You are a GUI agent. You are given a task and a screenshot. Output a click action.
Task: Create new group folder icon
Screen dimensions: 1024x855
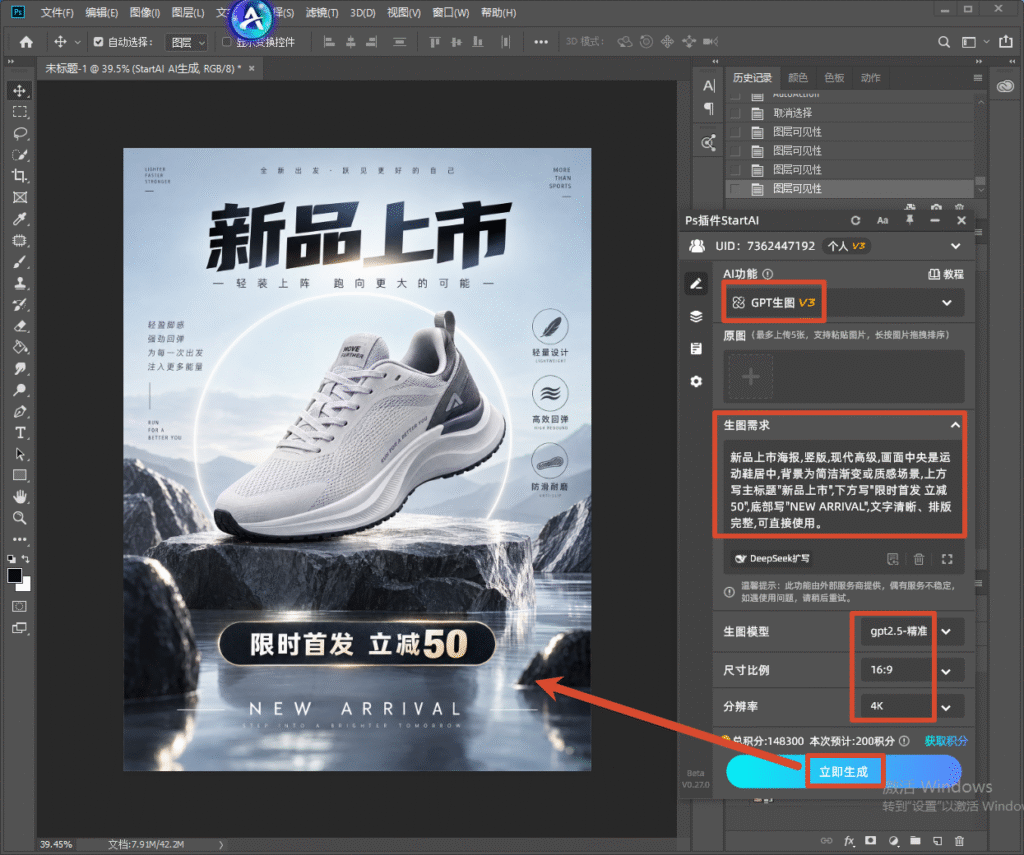click(x=915, y=841)
